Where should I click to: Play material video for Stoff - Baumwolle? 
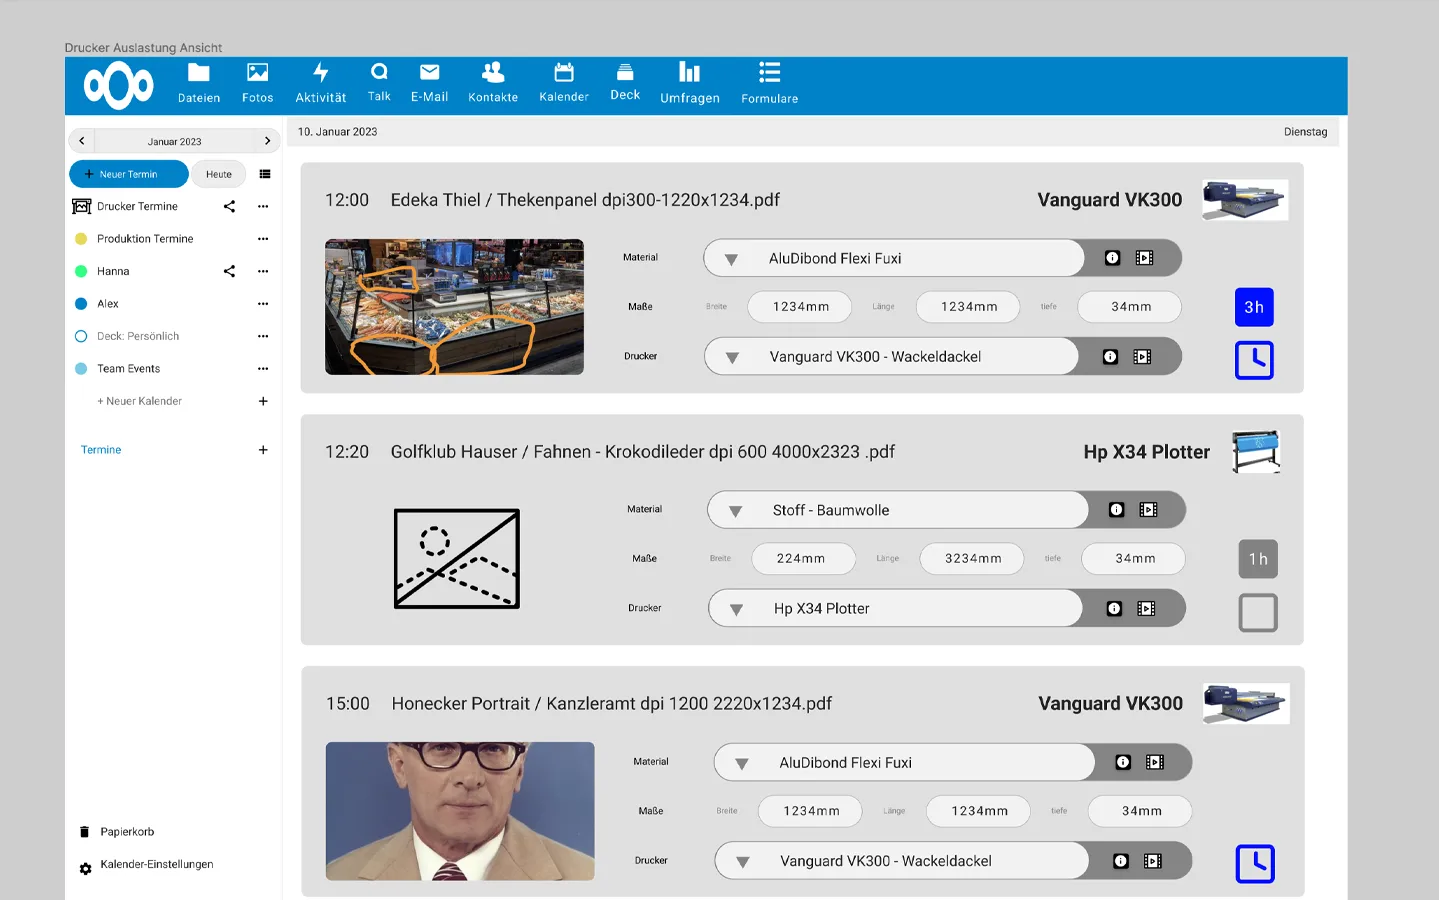tap(1149, 510)
